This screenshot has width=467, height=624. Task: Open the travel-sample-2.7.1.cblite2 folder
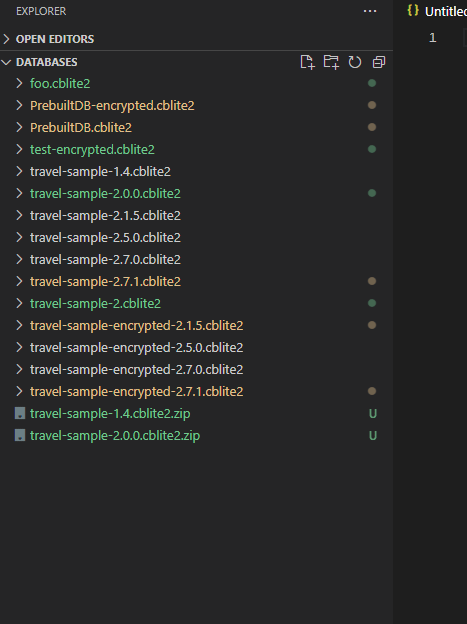(106, 282)
